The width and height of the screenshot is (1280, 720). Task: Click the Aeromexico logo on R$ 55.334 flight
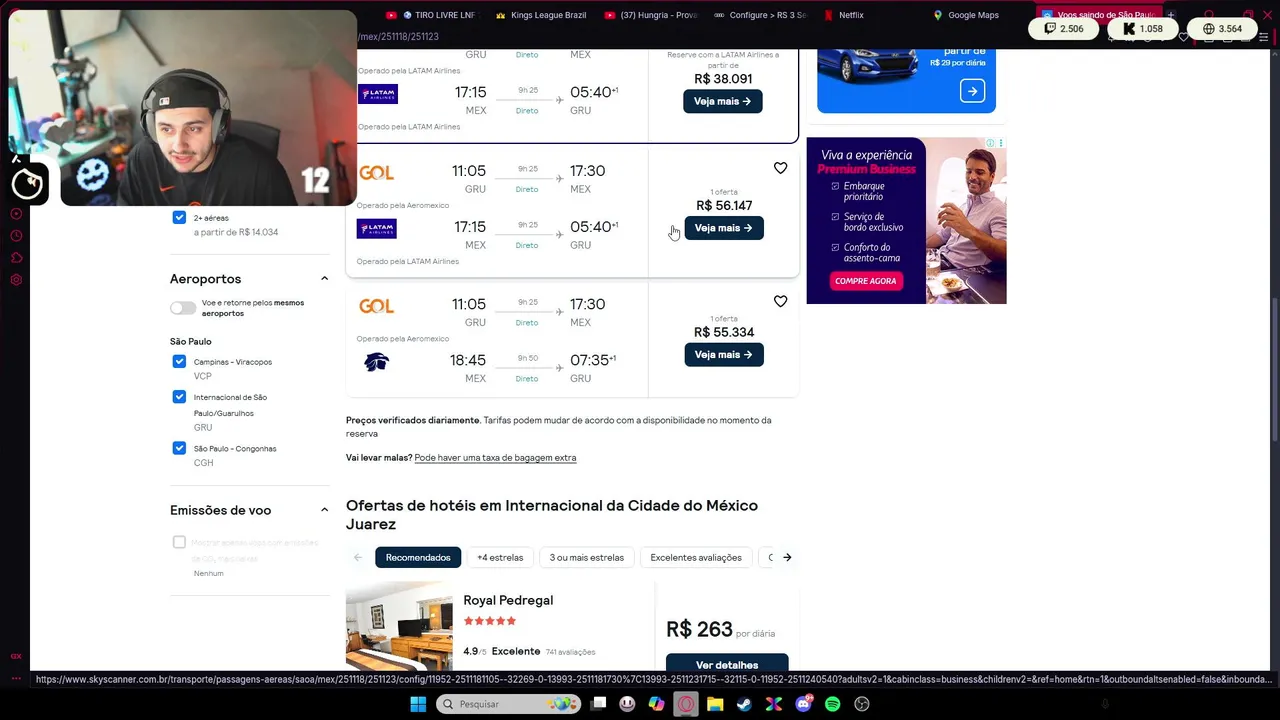click(376, 362)
